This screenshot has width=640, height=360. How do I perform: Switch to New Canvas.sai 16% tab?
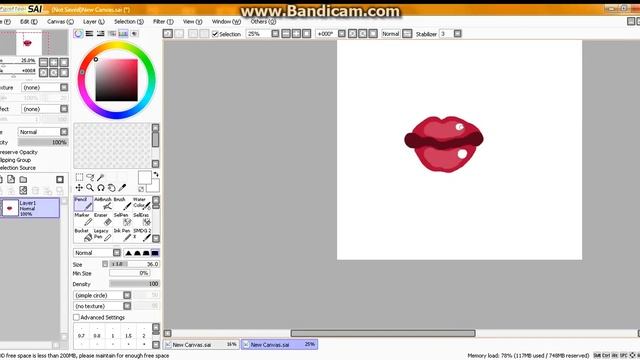[x=201, y=344]
